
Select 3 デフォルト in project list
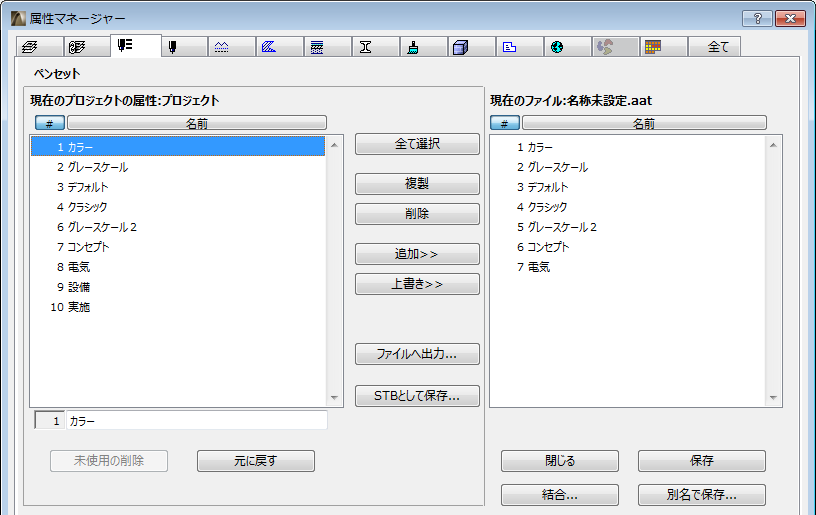point(178,187)
